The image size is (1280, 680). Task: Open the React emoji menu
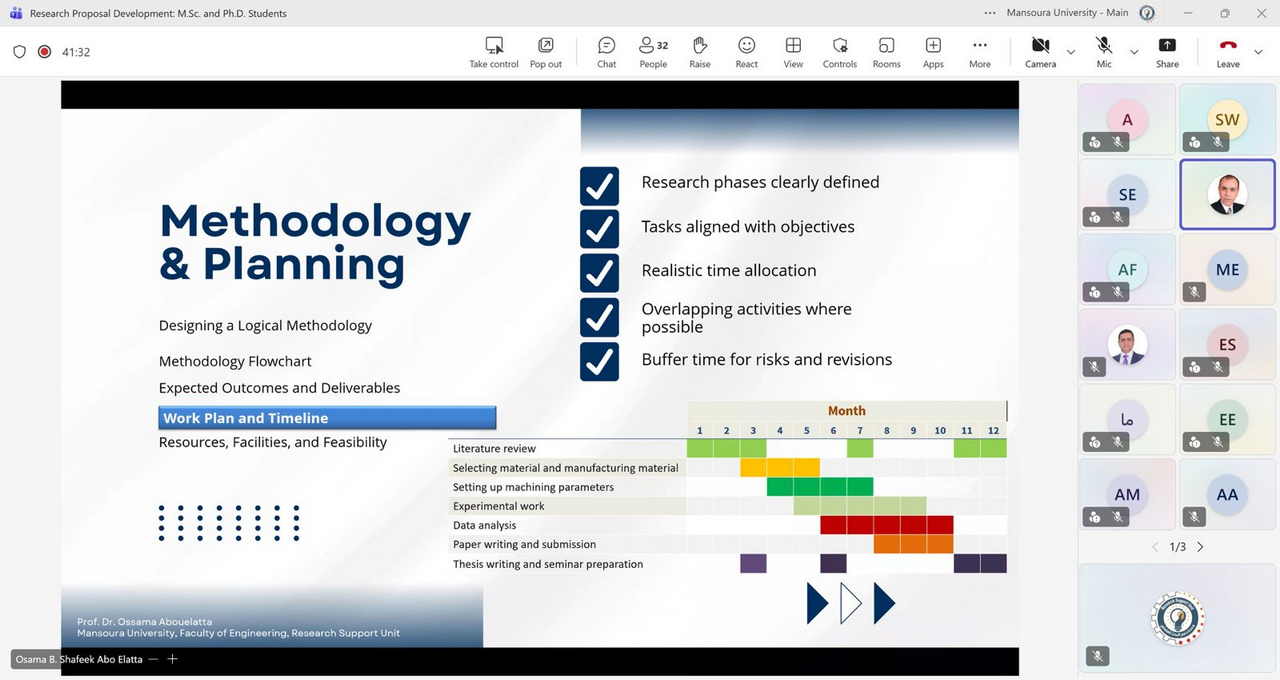click(x=746, y=52)
